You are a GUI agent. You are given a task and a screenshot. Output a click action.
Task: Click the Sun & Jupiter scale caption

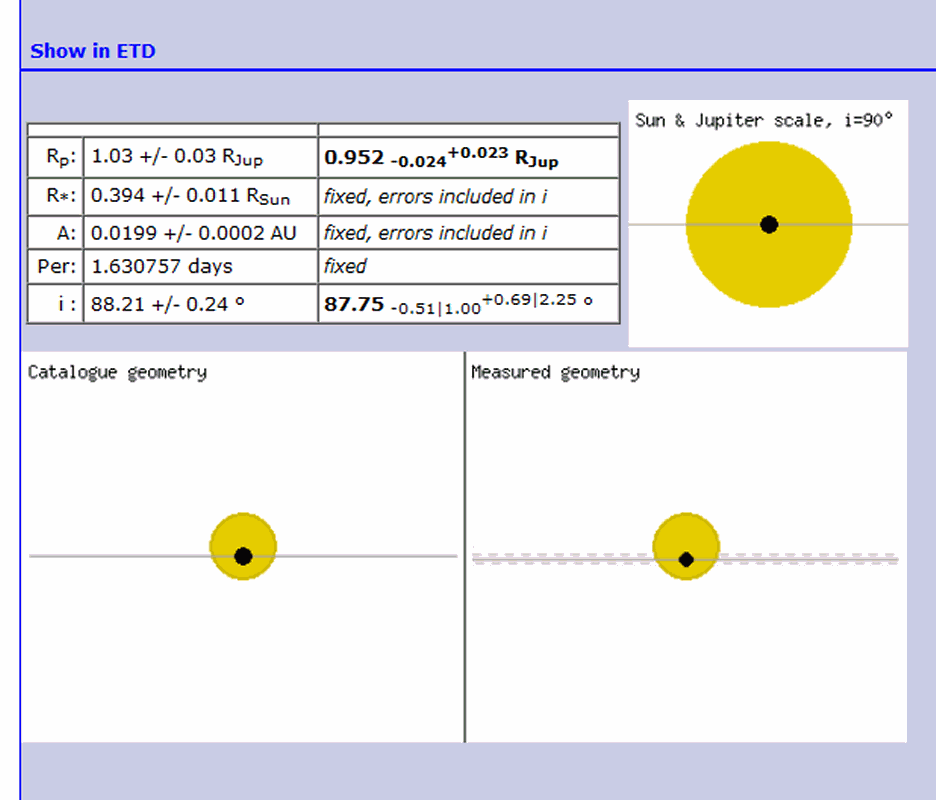coord(764,120)
